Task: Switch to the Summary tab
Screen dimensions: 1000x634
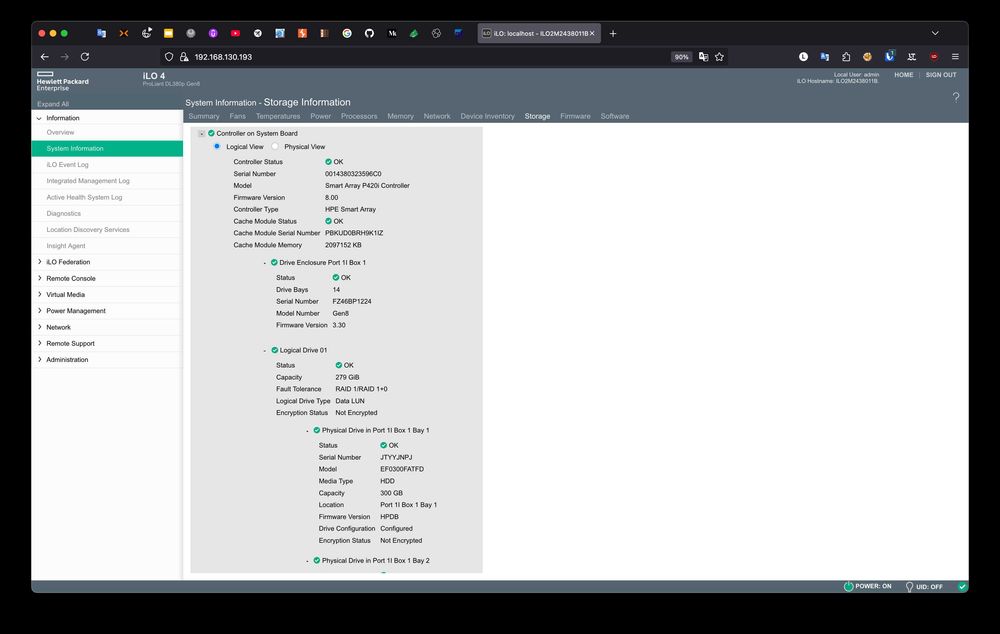Action: pyautogui.click(x=204, y=116)
